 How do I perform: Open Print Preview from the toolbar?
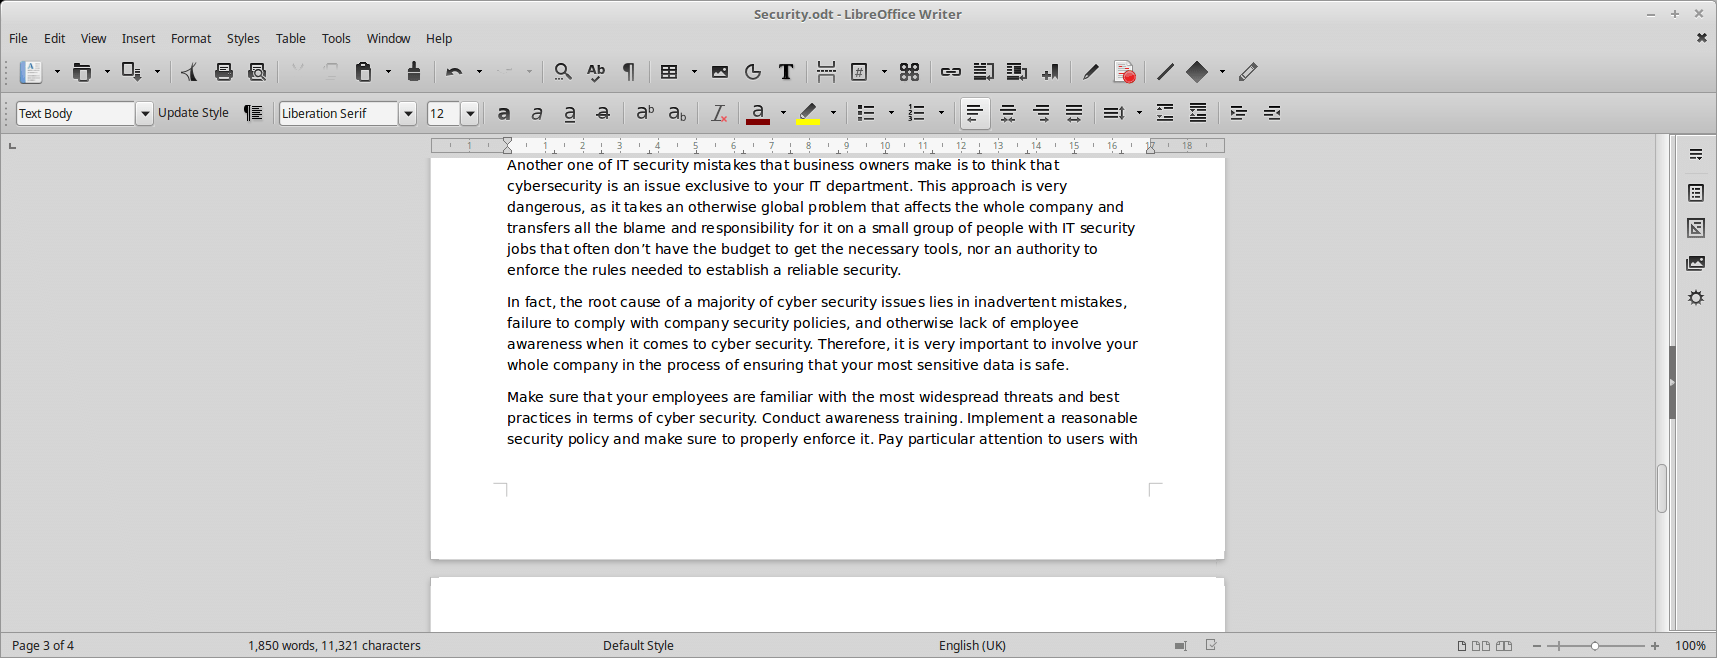257,72
